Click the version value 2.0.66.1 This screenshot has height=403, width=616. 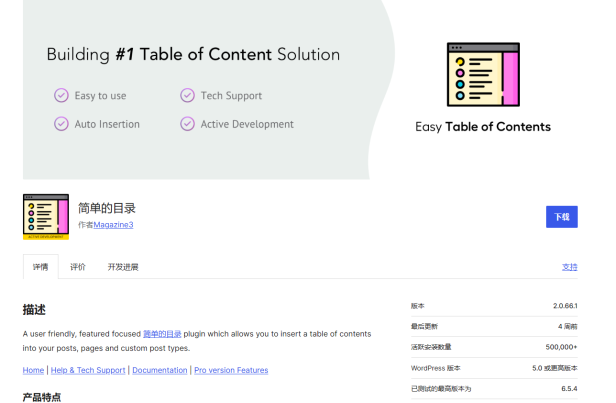click(565, 306)
